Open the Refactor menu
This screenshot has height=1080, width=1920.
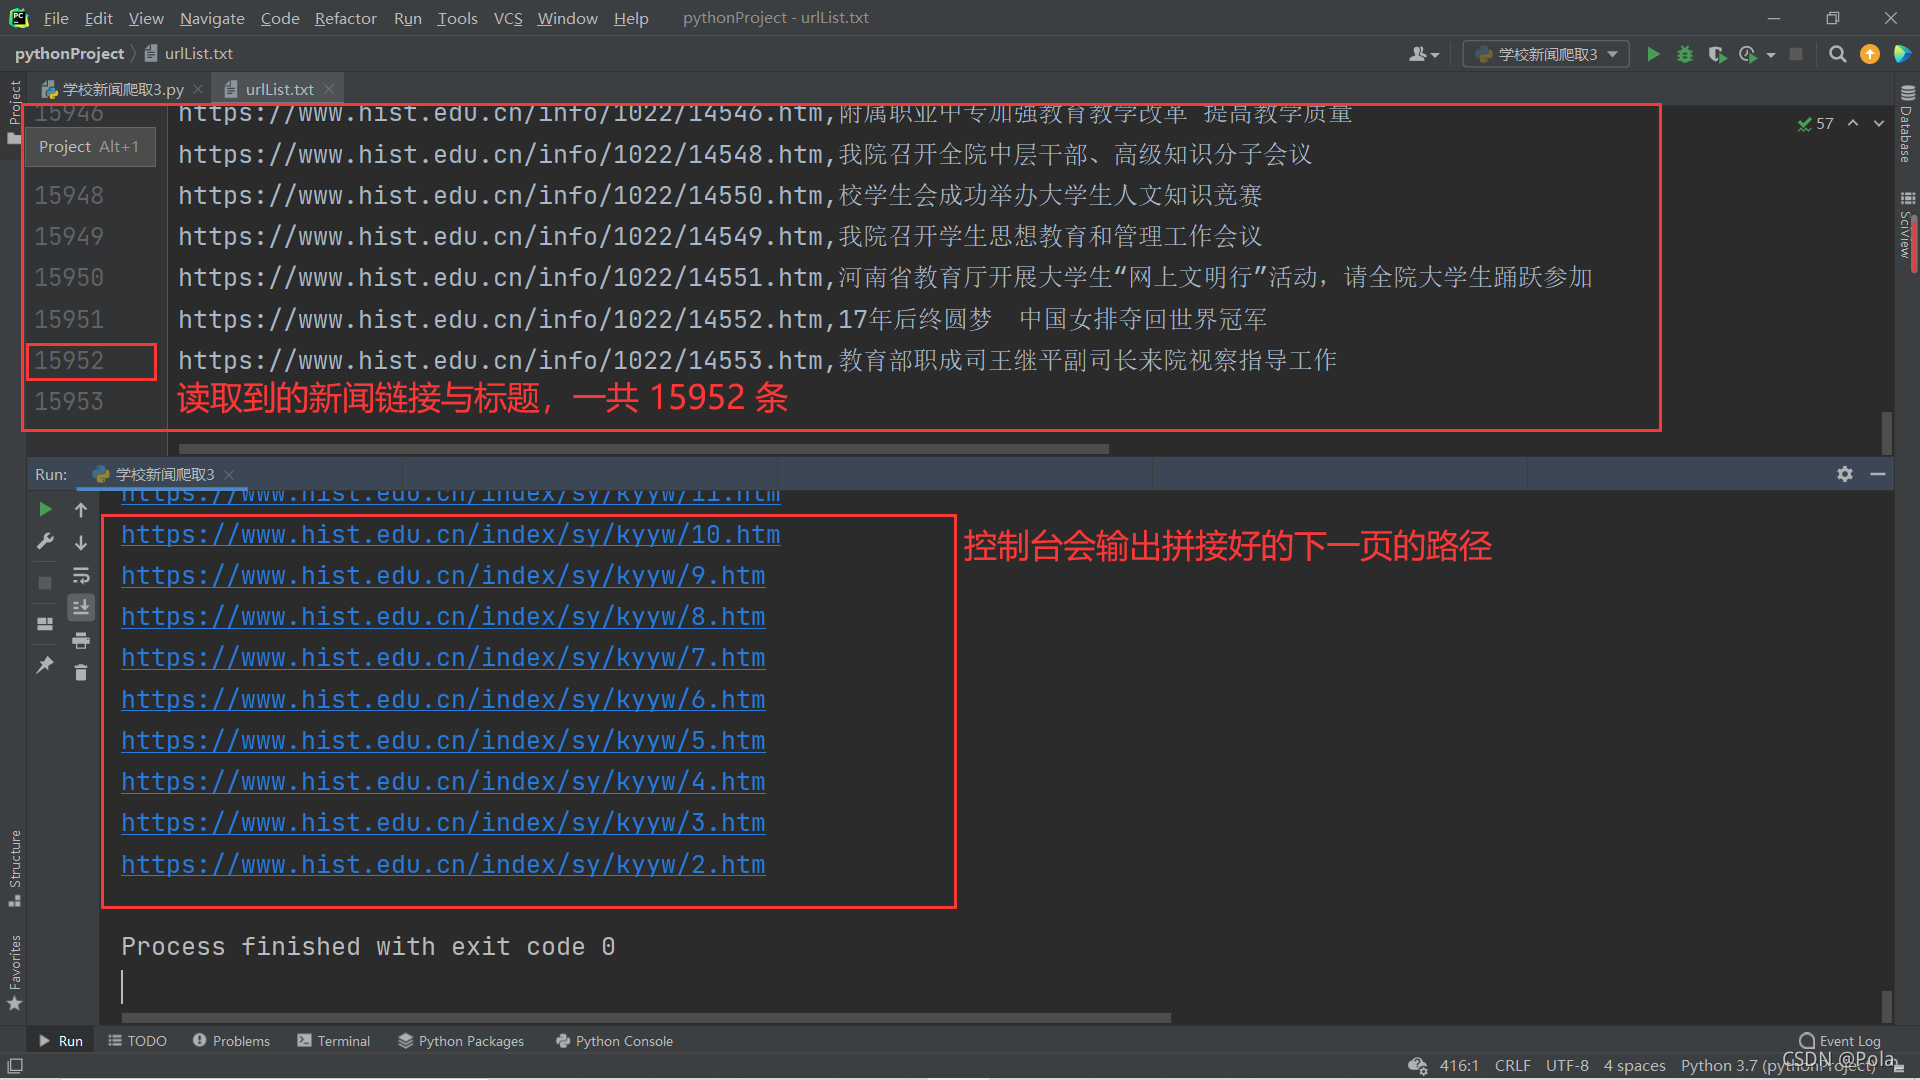point(345,18)
